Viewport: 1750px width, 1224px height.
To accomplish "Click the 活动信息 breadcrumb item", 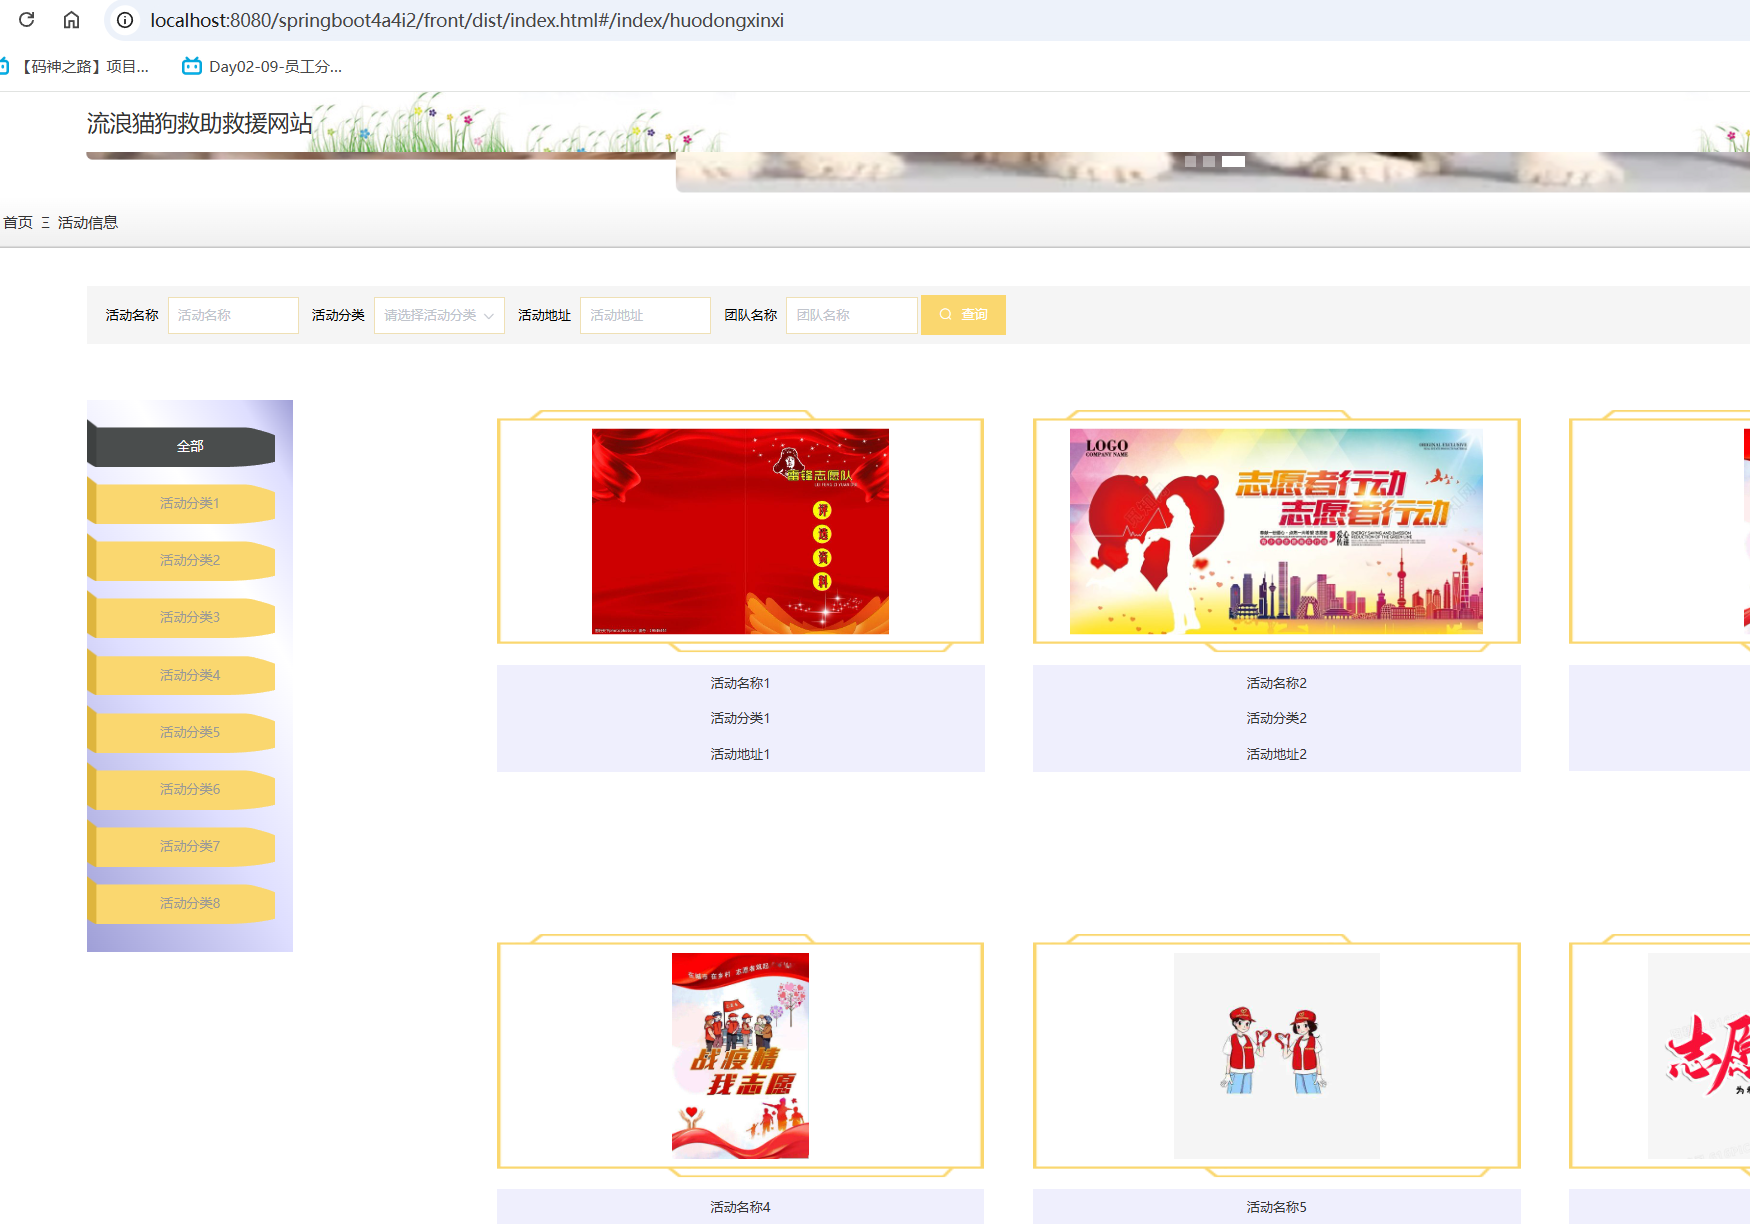I will point(88,222).
